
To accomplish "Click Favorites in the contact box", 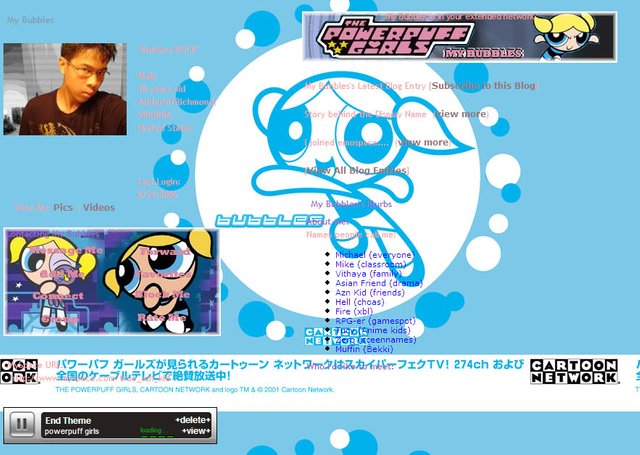I will tap(164, 274).
